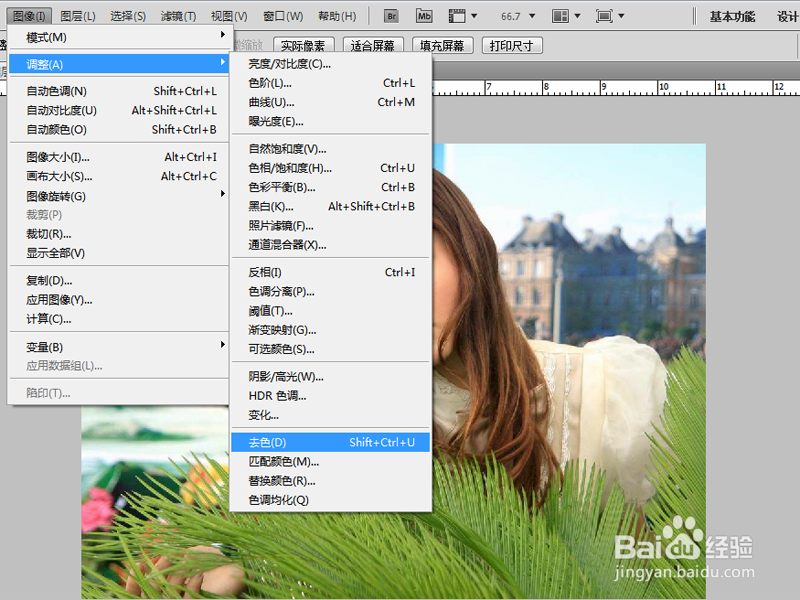Open 色彩平衡(B)... adjustment
This screenshot has width=800, height=600.
point(331,188)
